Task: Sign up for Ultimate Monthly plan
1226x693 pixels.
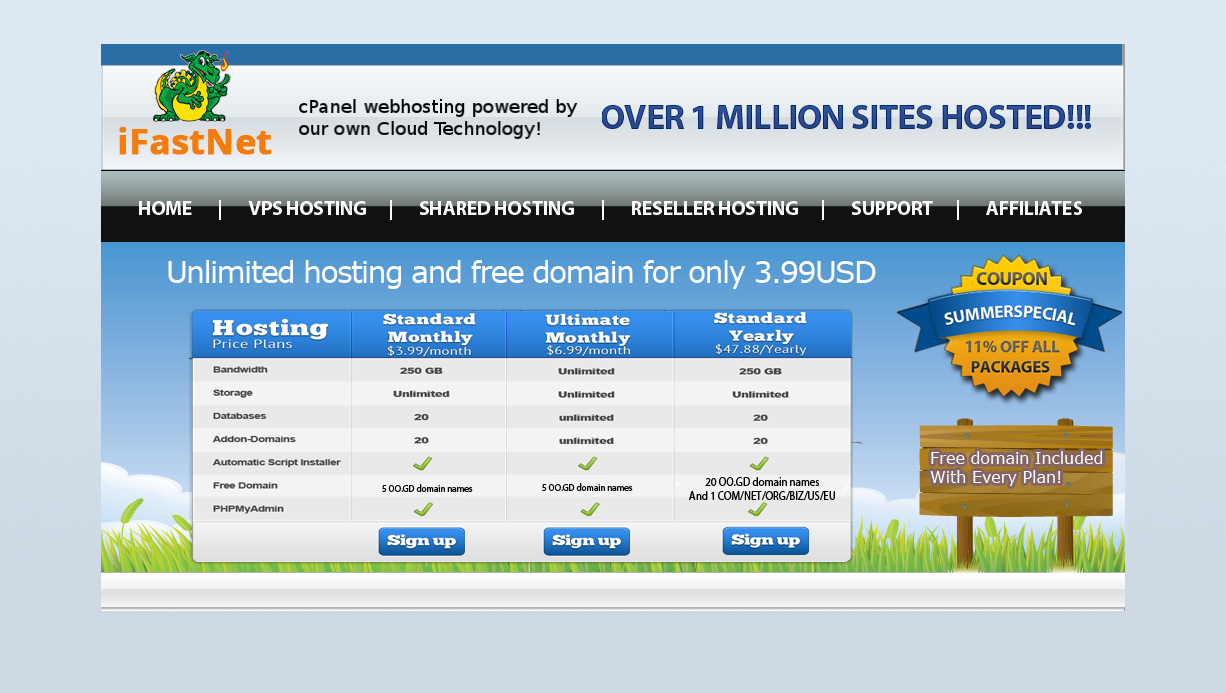Action: pos(586,541)
